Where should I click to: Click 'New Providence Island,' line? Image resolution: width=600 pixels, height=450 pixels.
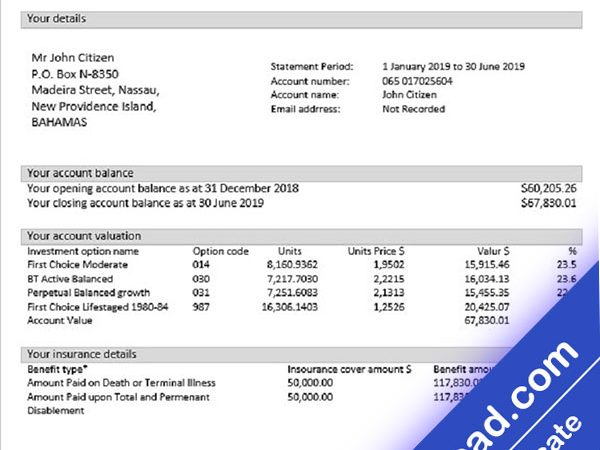pos(94,106)
